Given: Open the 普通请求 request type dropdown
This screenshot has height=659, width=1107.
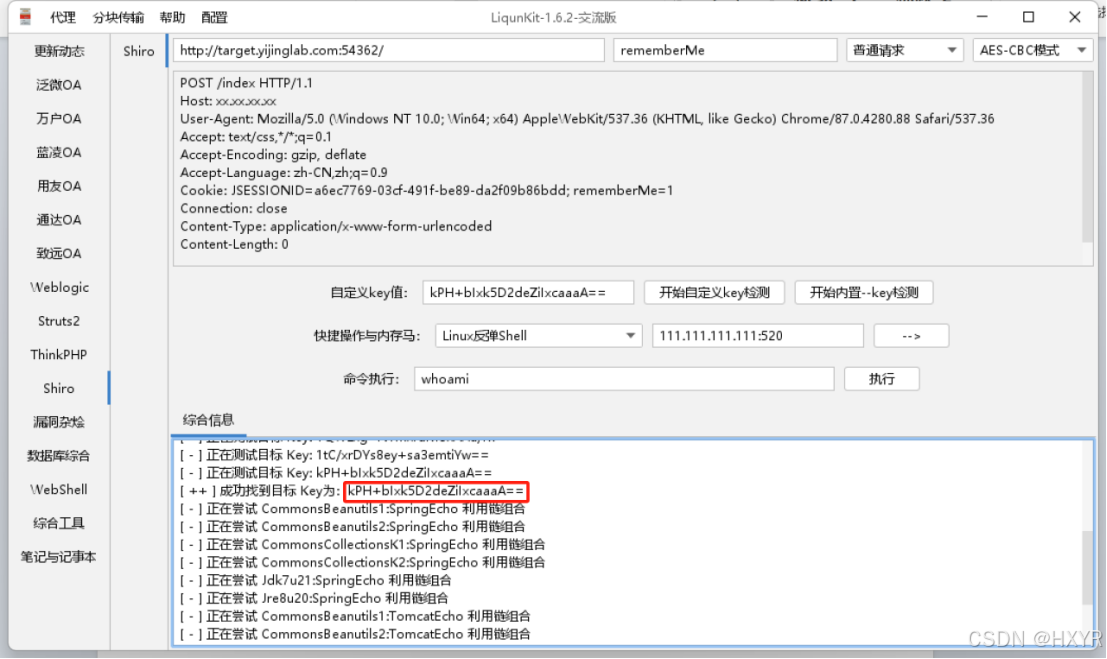Looking at the screenshot, I should click(904, 50).
